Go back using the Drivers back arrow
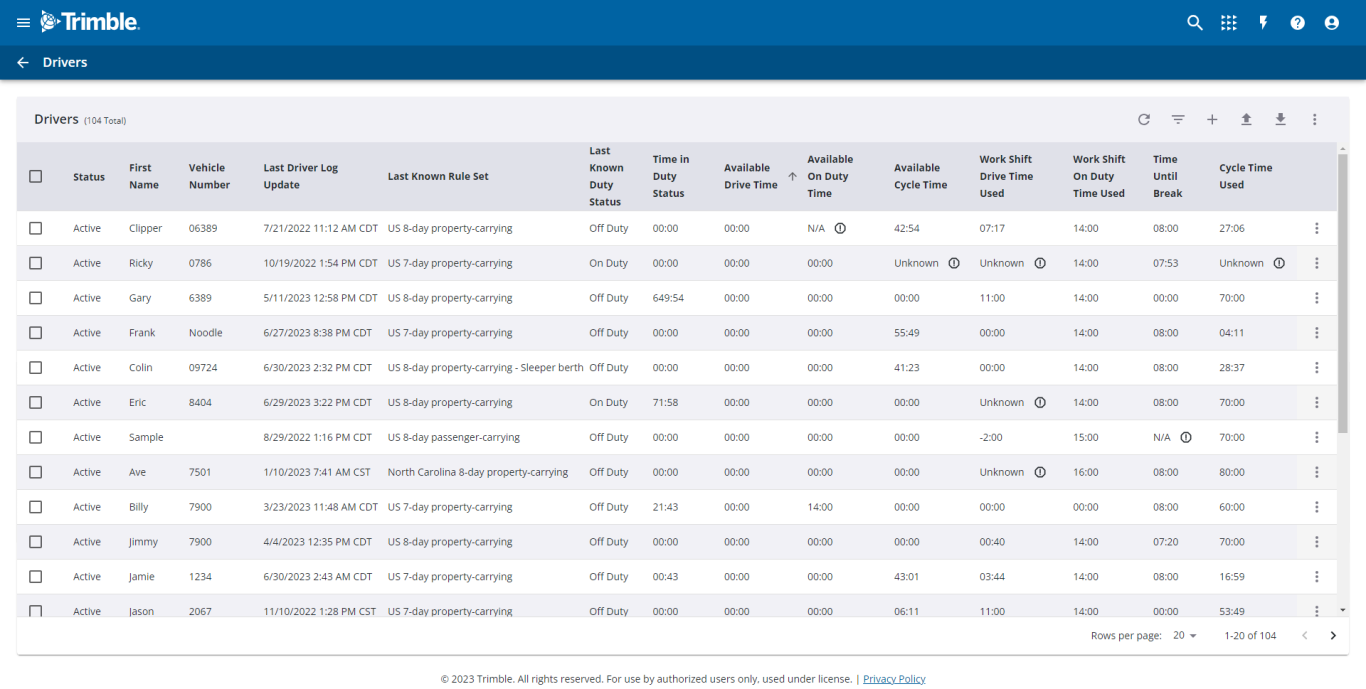 point(22,62)
